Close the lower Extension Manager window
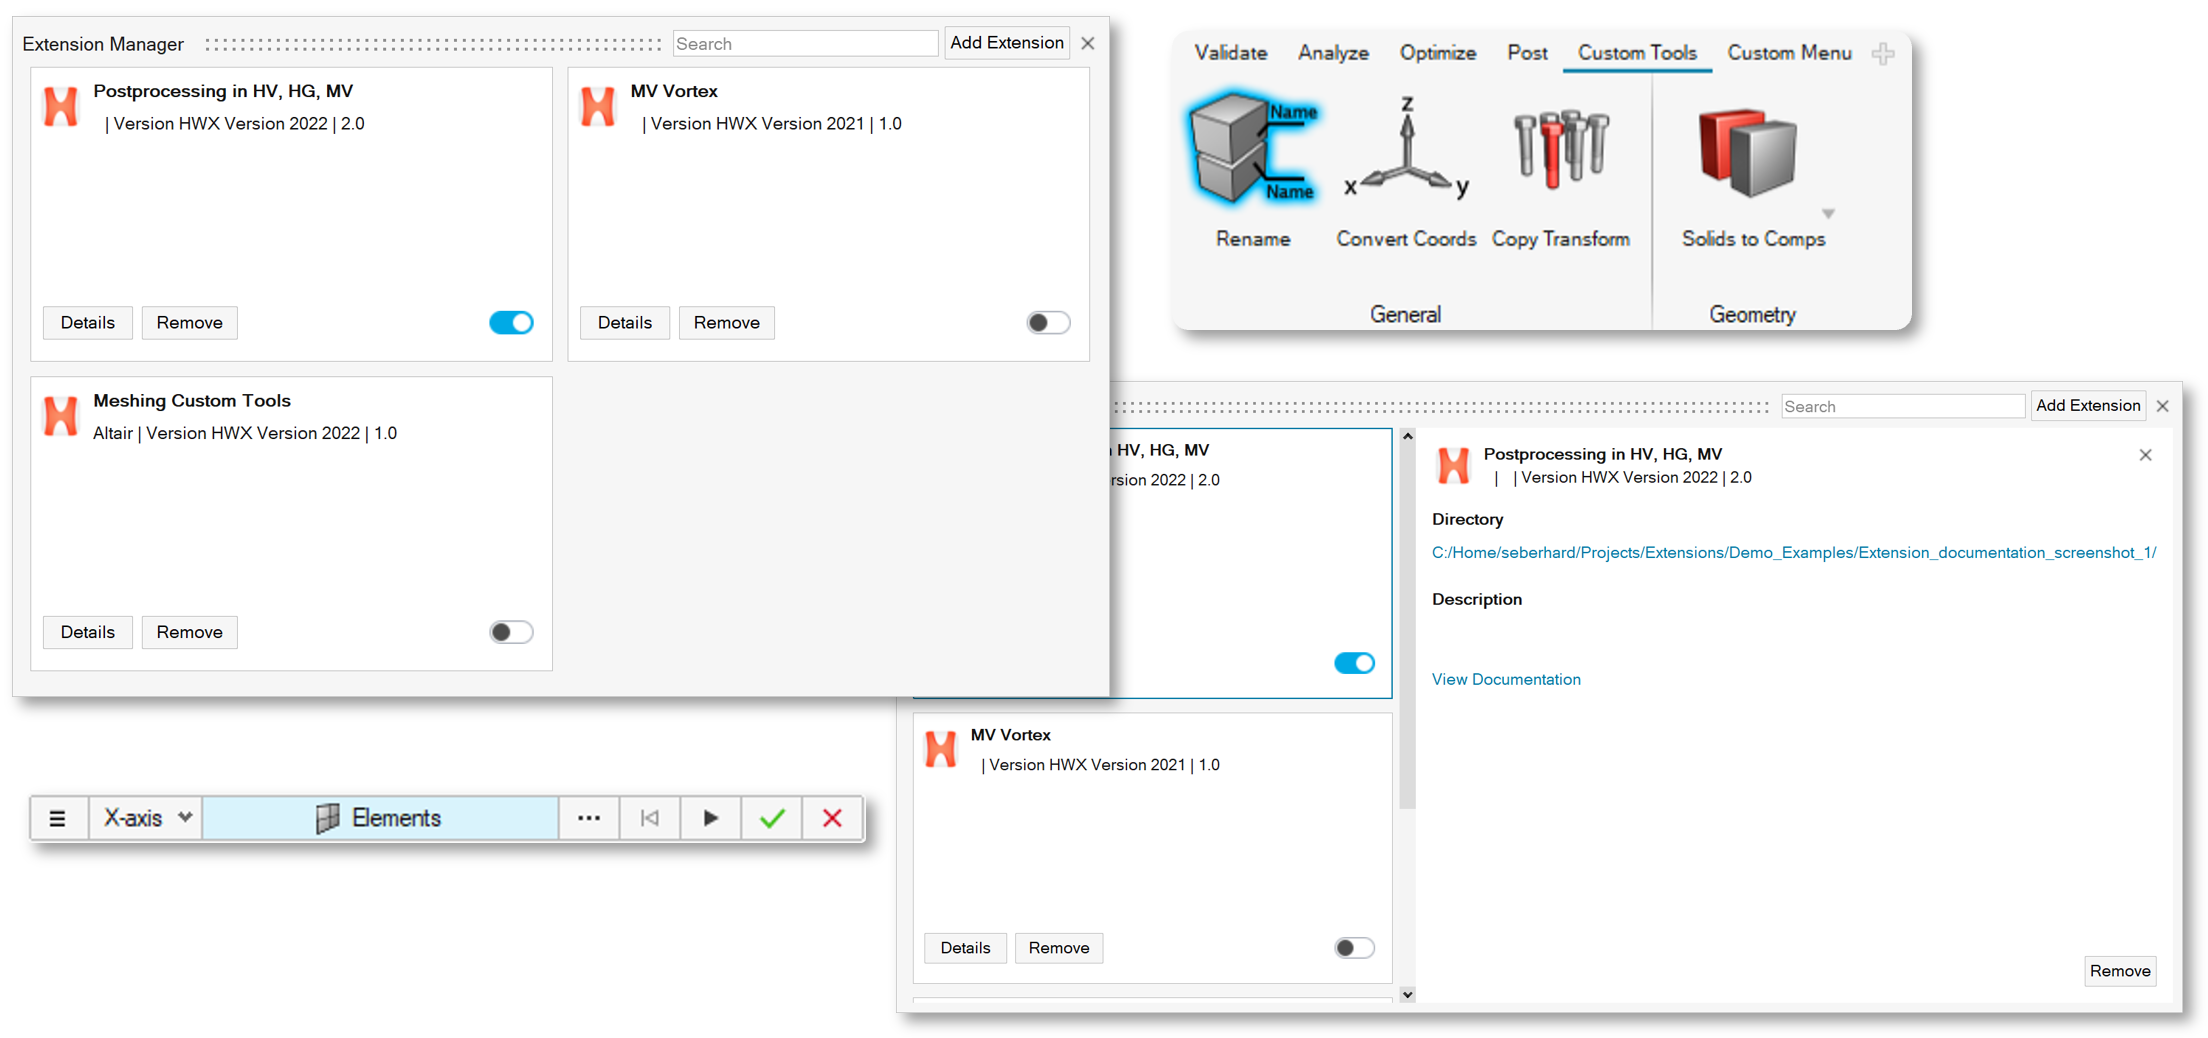2208x1038 pixels. (x=2163, y=406)
